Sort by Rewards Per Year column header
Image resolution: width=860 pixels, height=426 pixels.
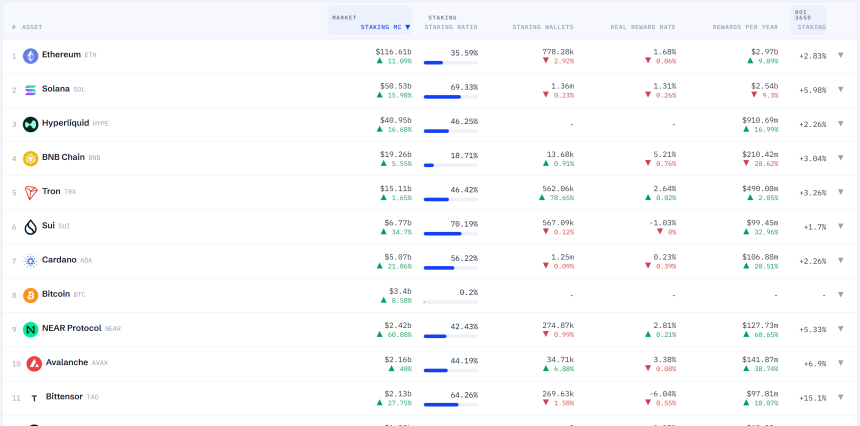(745, 27)
